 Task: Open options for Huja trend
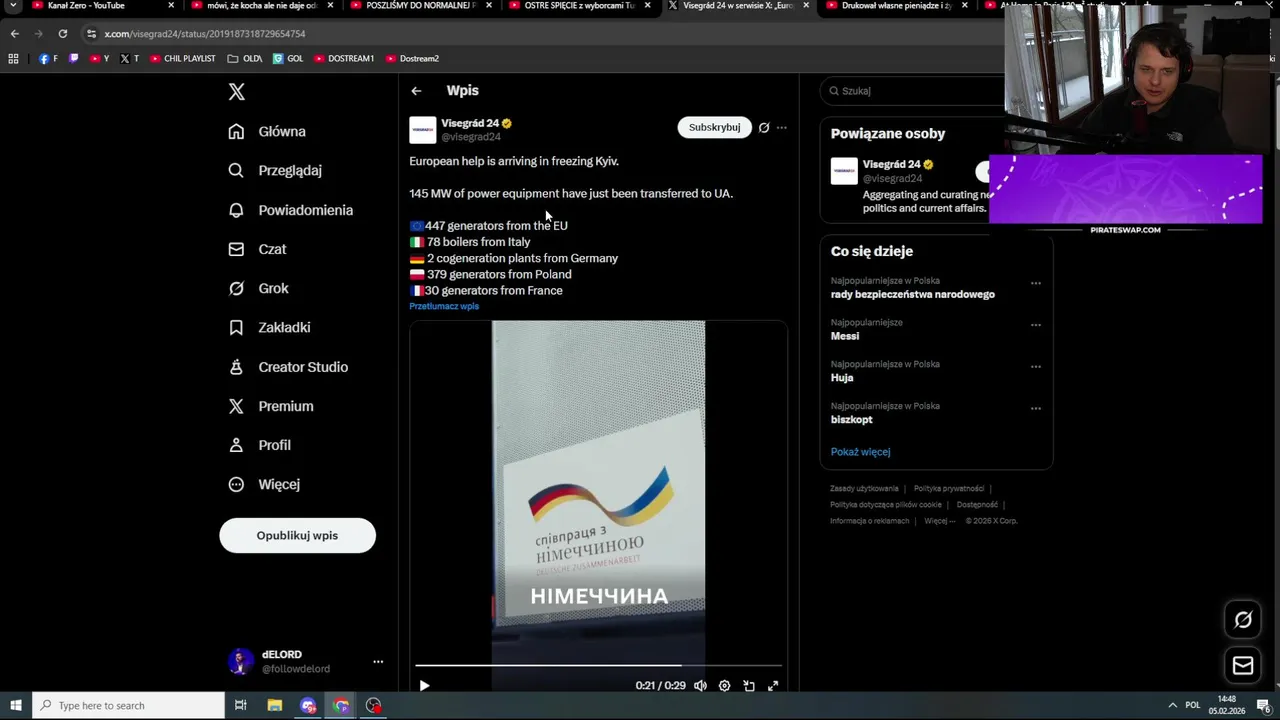pyautogui.click(x=1036, y=367)
